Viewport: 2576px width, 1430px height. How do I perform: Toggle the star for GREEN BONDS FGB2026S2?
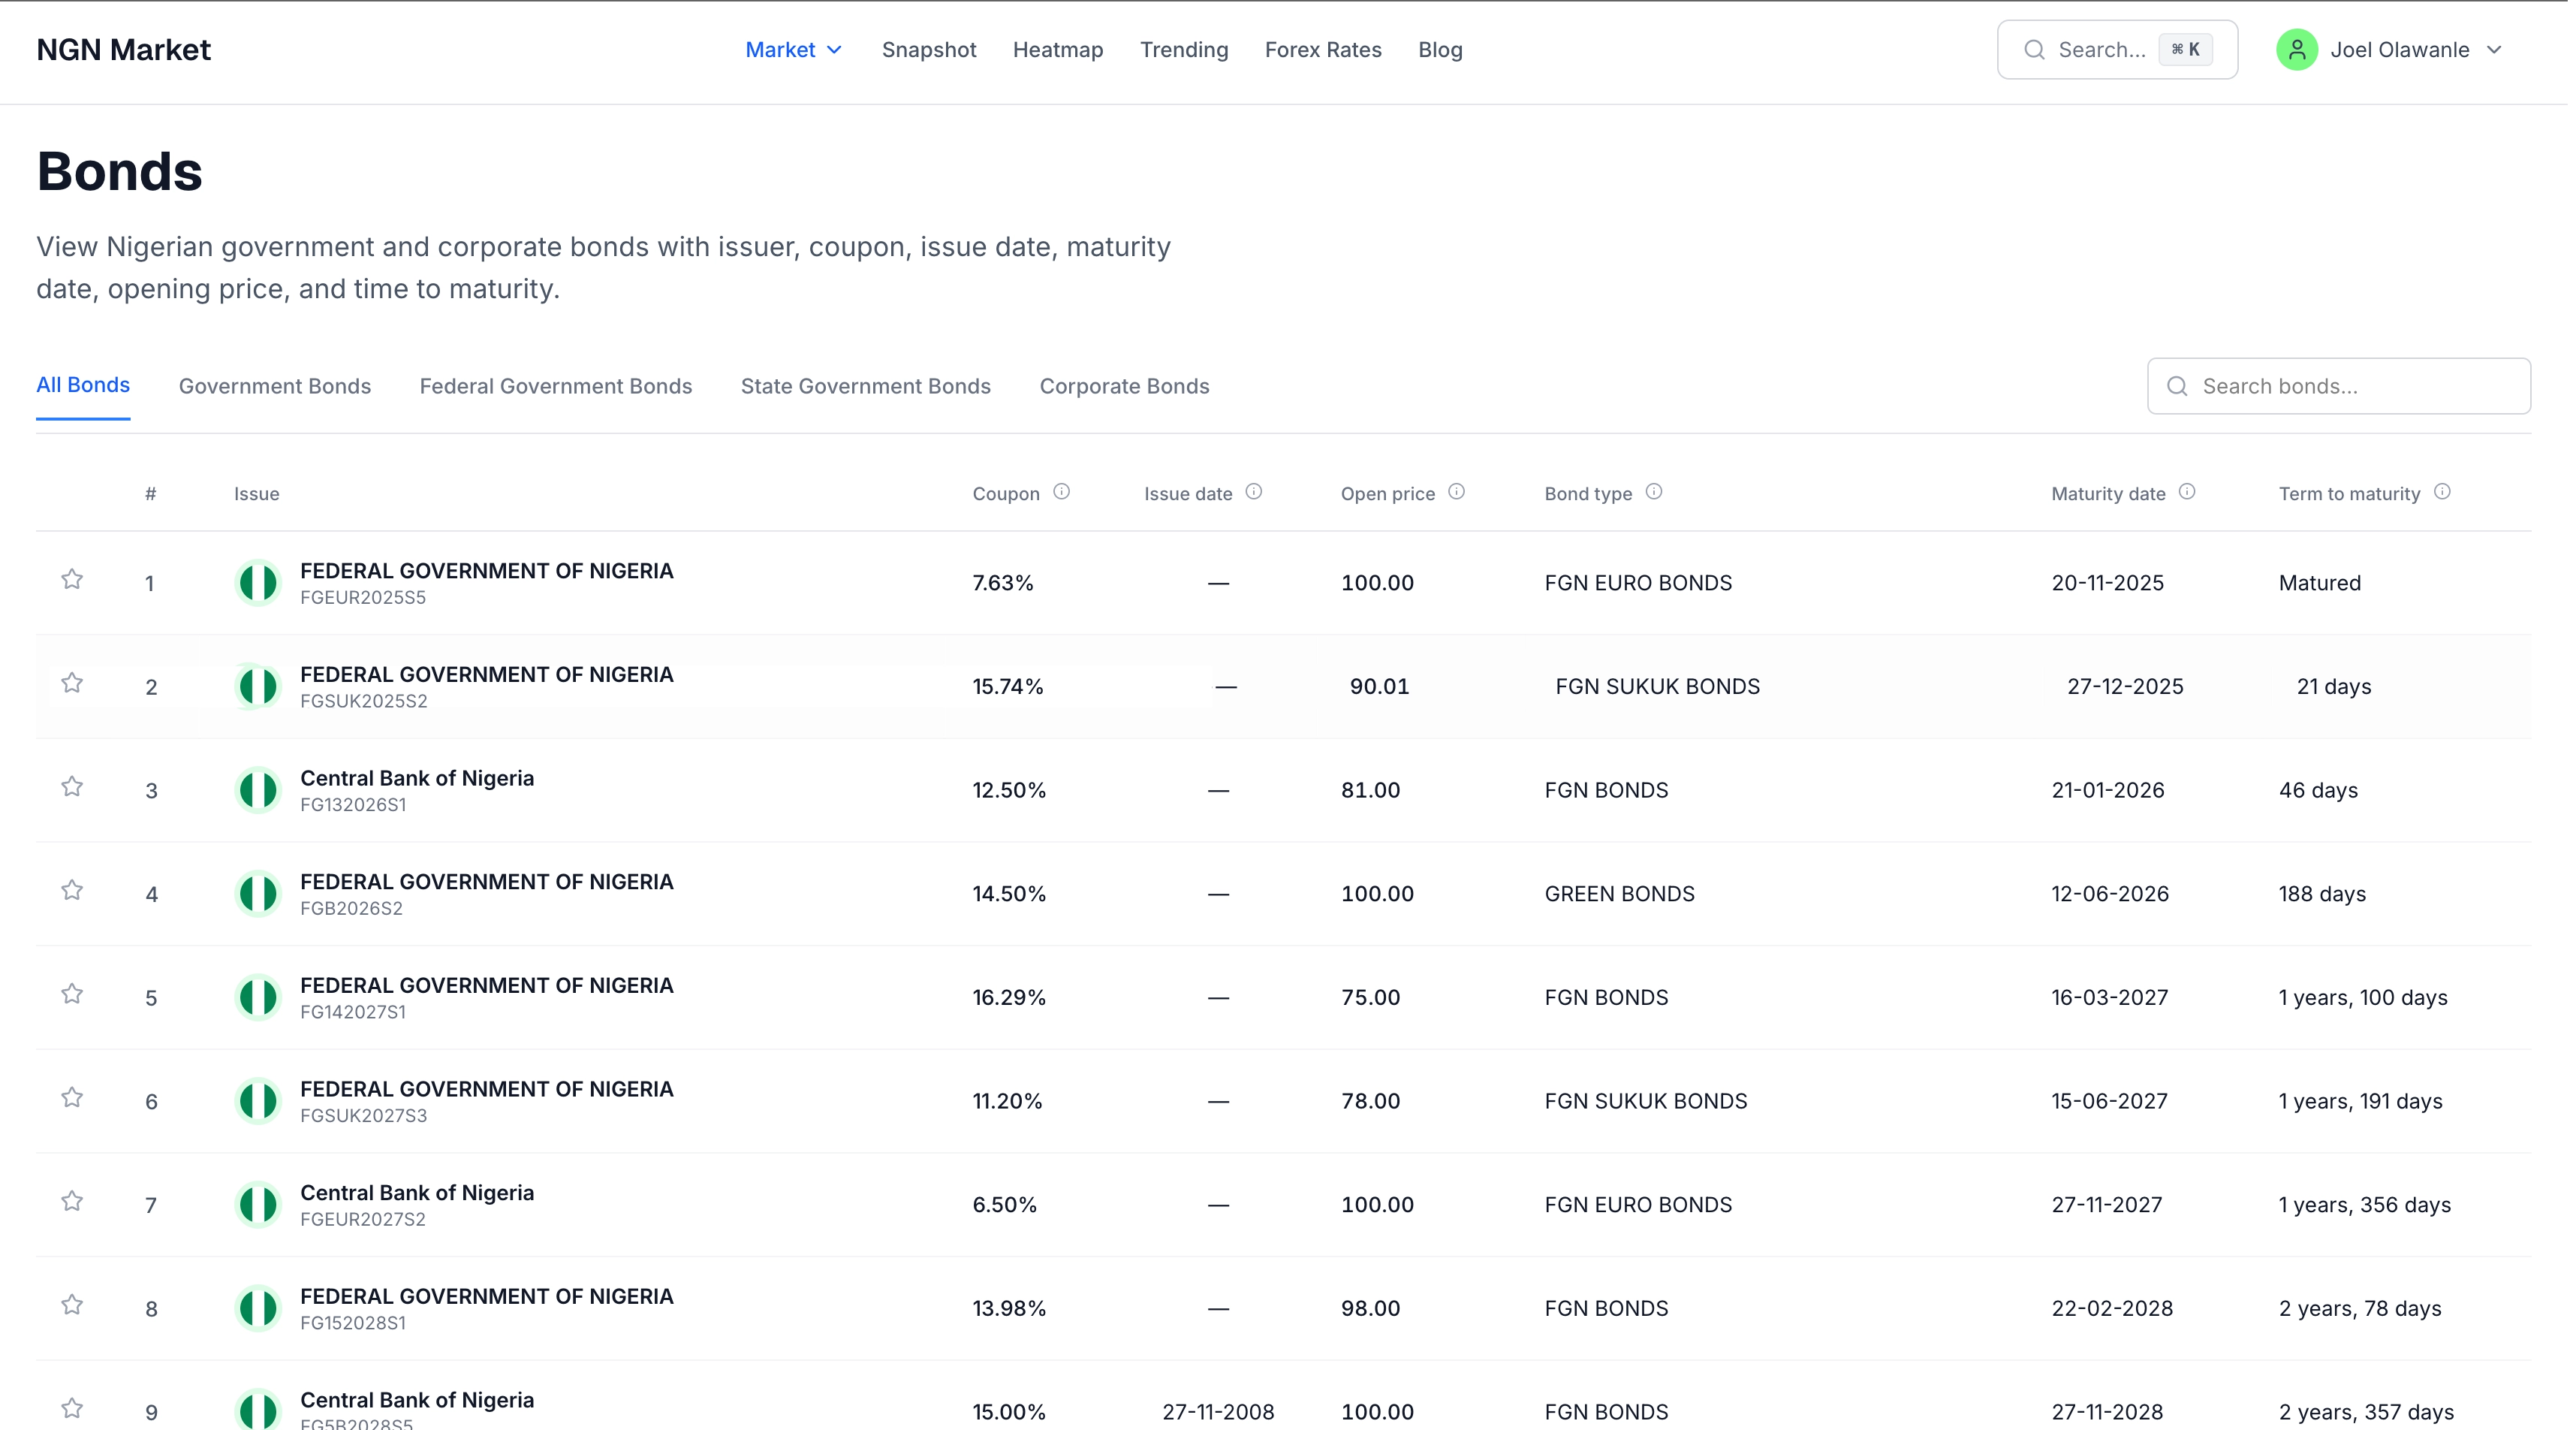(x=72, y=891)
